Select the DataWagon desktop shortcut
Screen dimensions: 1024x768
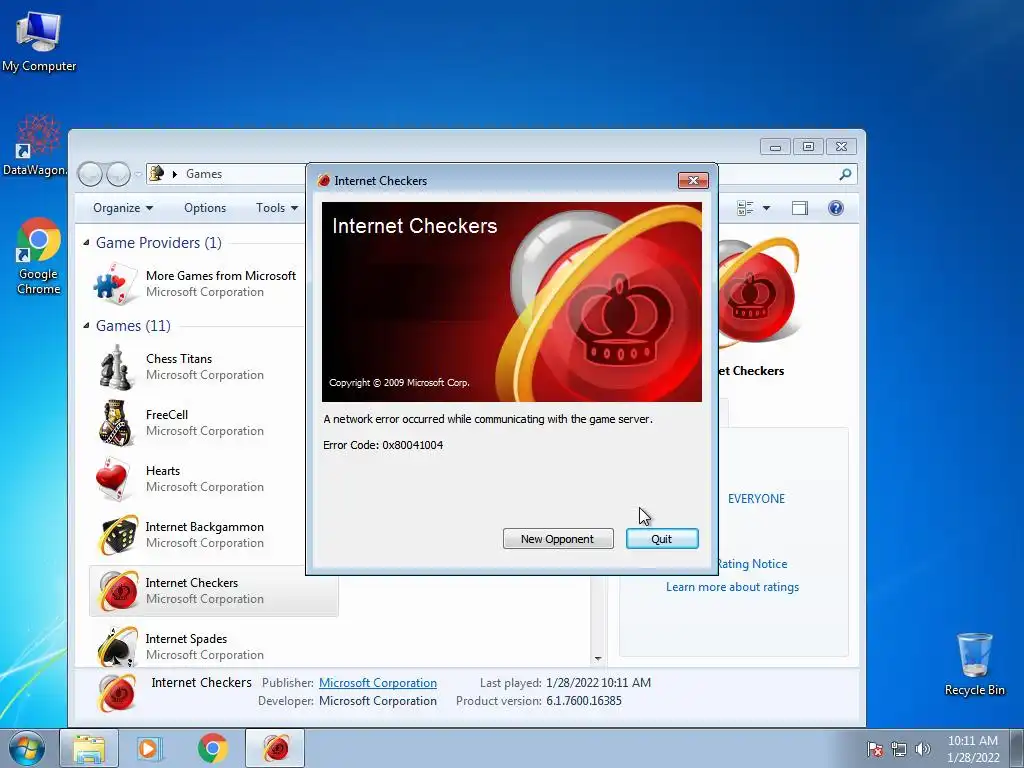coord(35,146)
